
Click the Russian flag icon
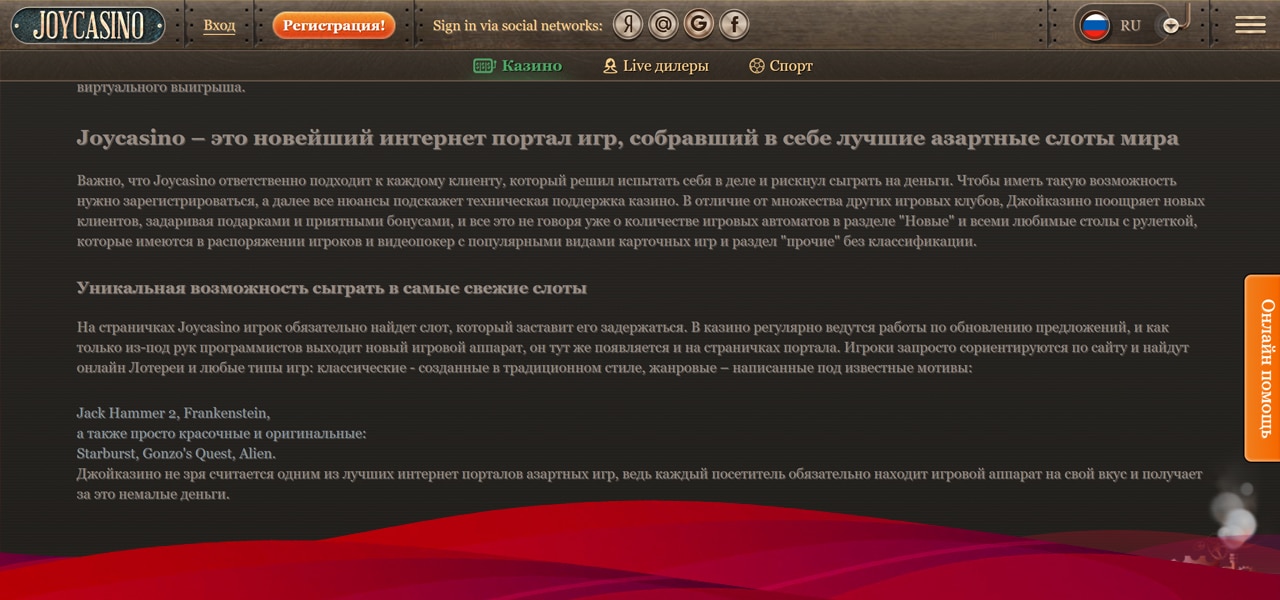click(1095, 24)
